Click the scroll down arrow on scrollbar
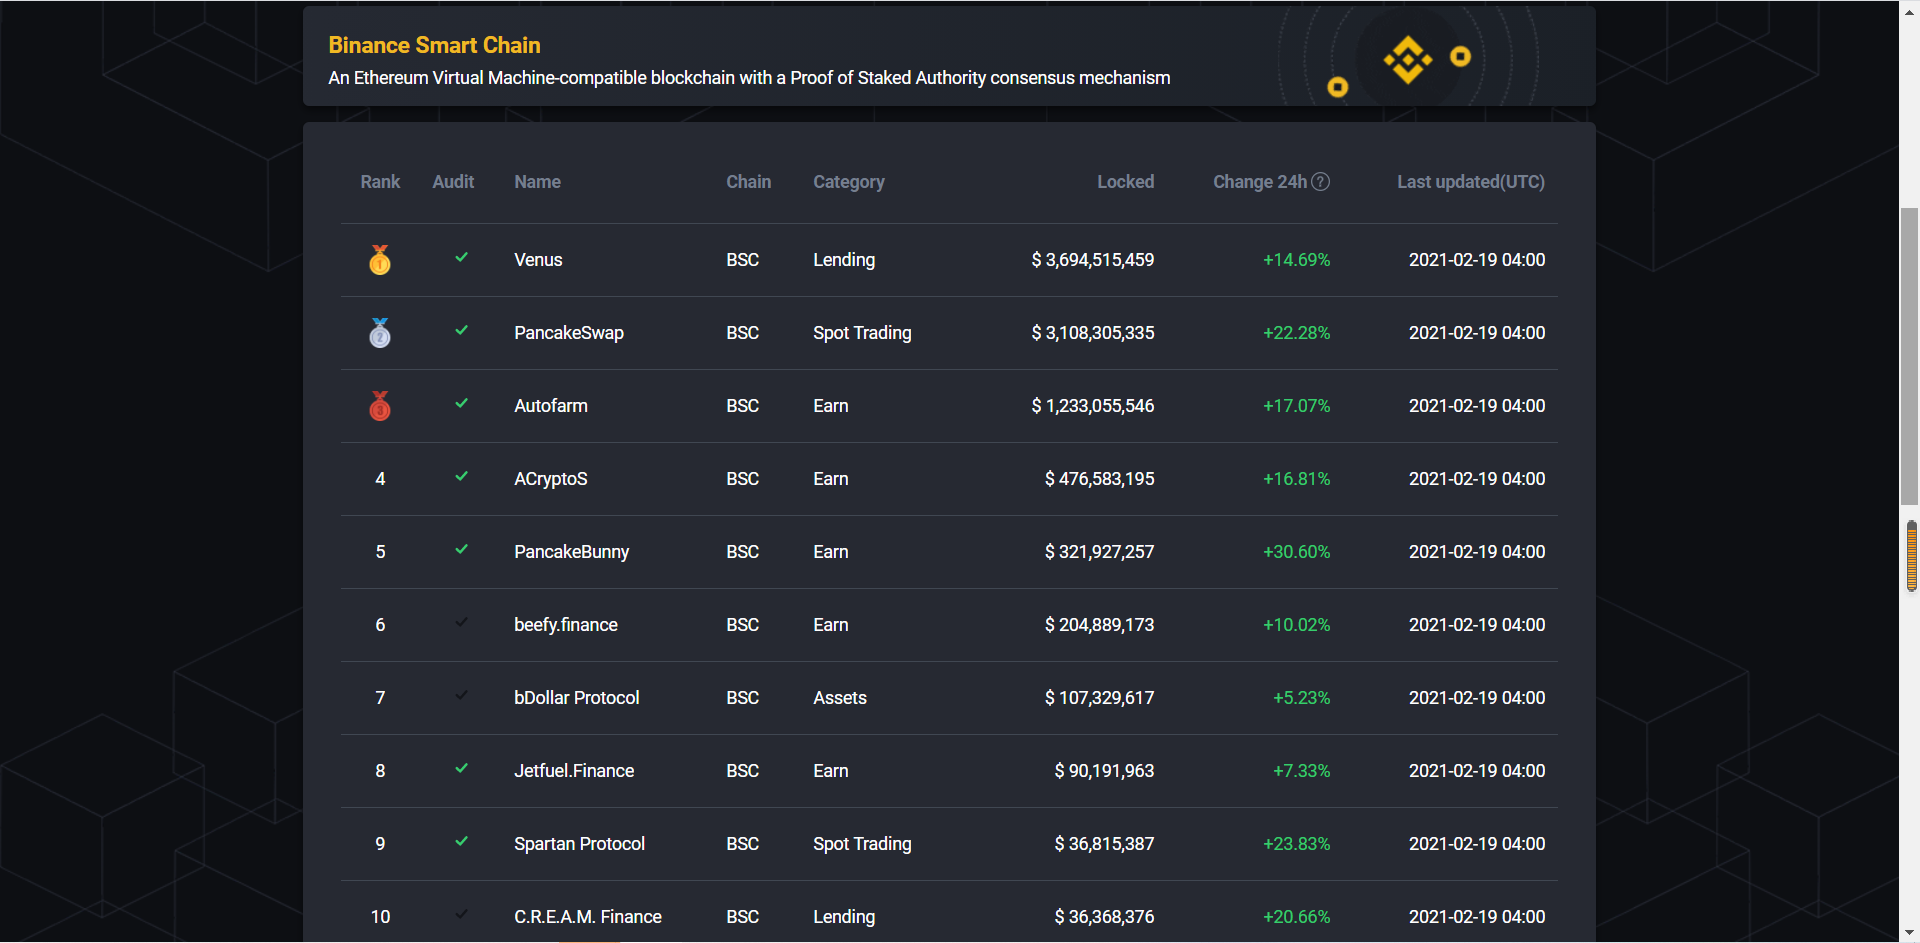Screen dimensions: 1920x943 coord(1909,933)
